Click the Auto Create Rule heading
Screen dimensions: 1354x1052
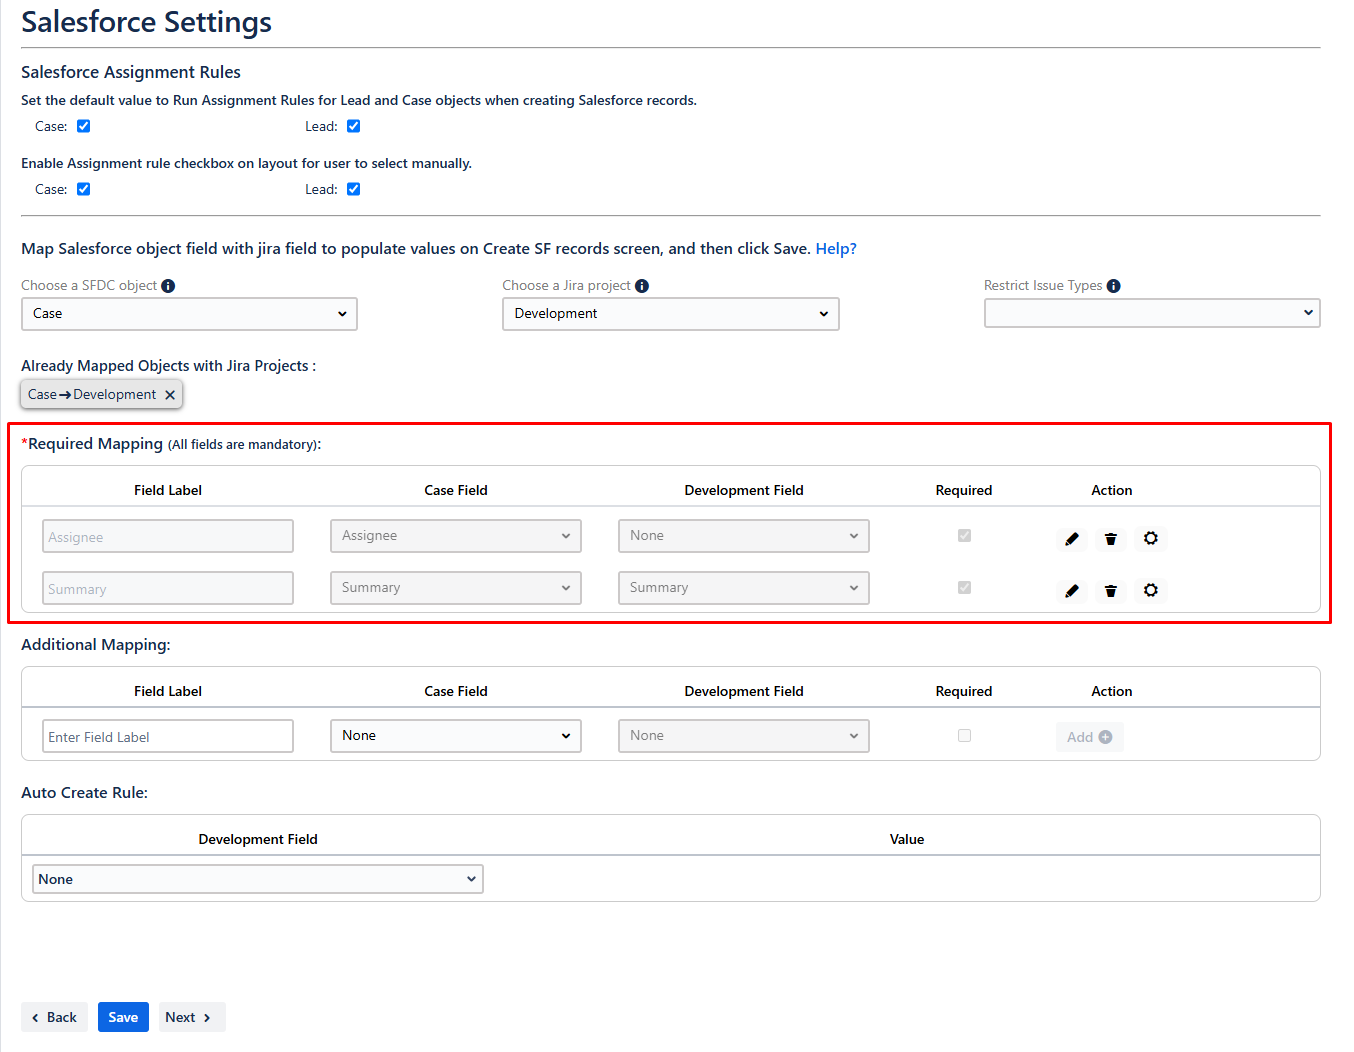click(84, 793)
